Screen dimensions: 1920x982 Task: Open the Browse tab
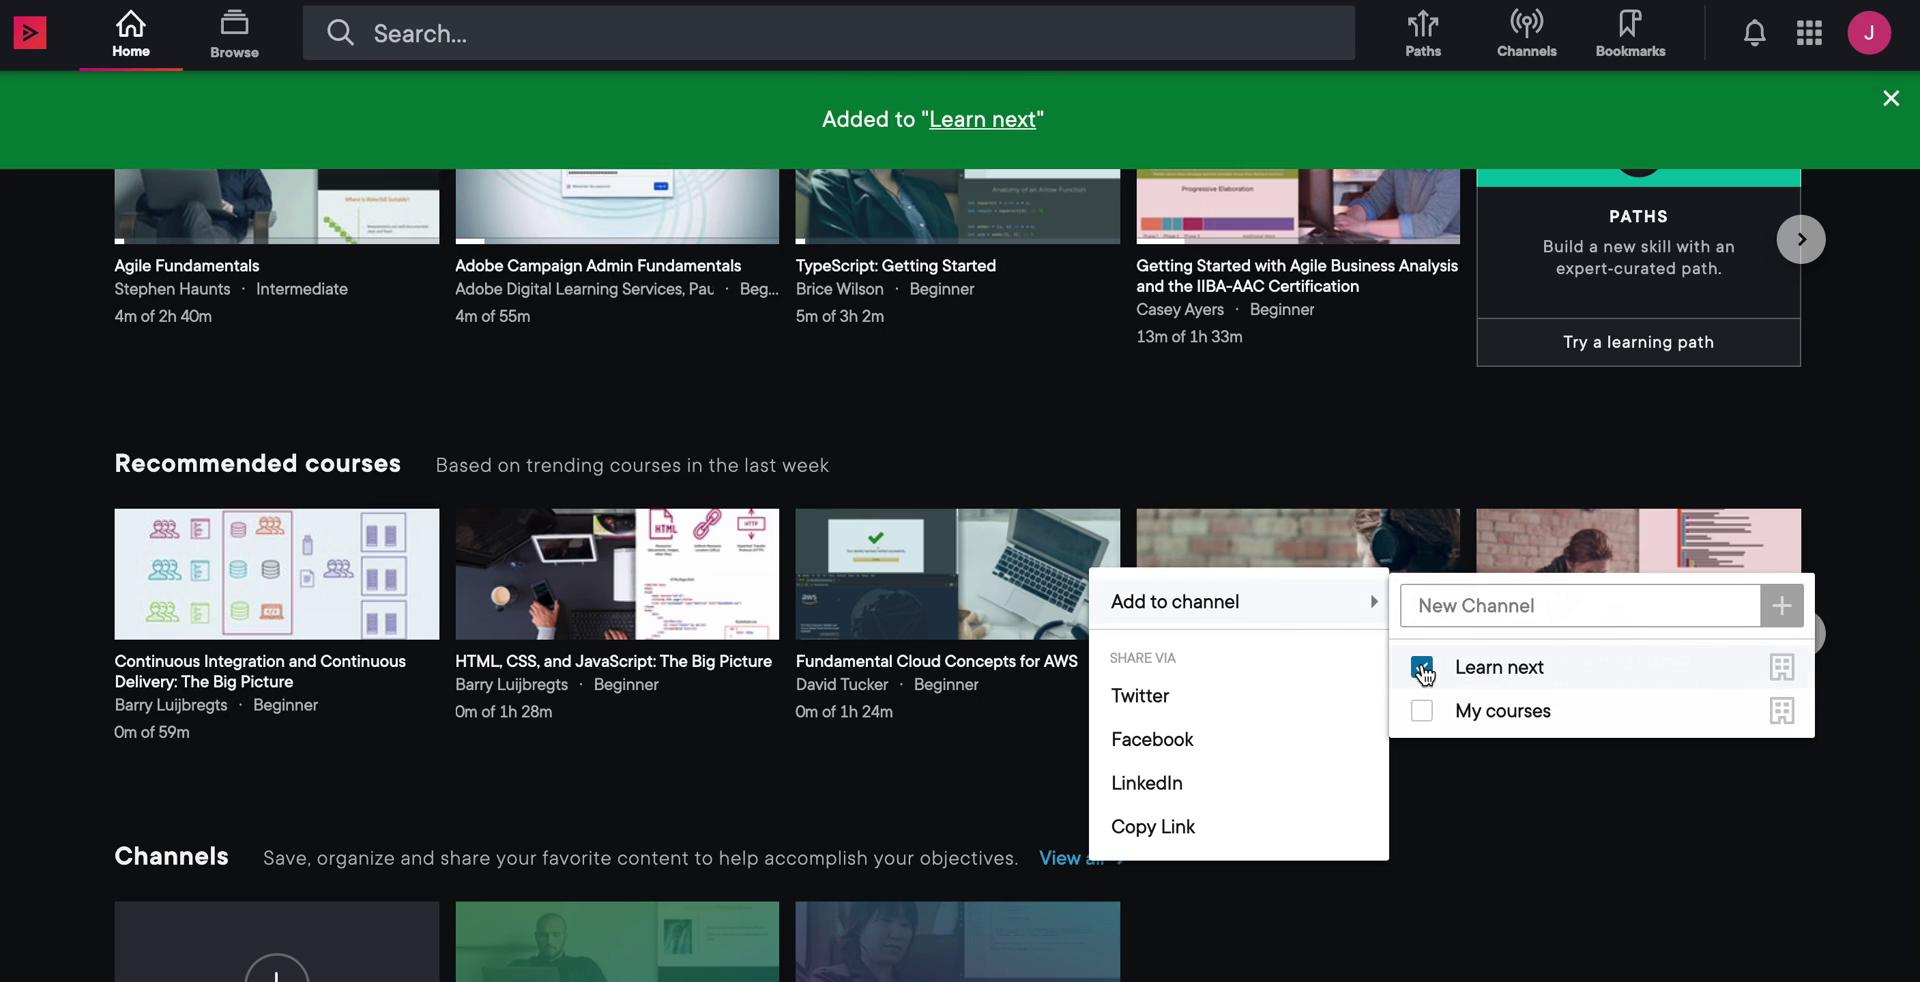click(234, 35)
